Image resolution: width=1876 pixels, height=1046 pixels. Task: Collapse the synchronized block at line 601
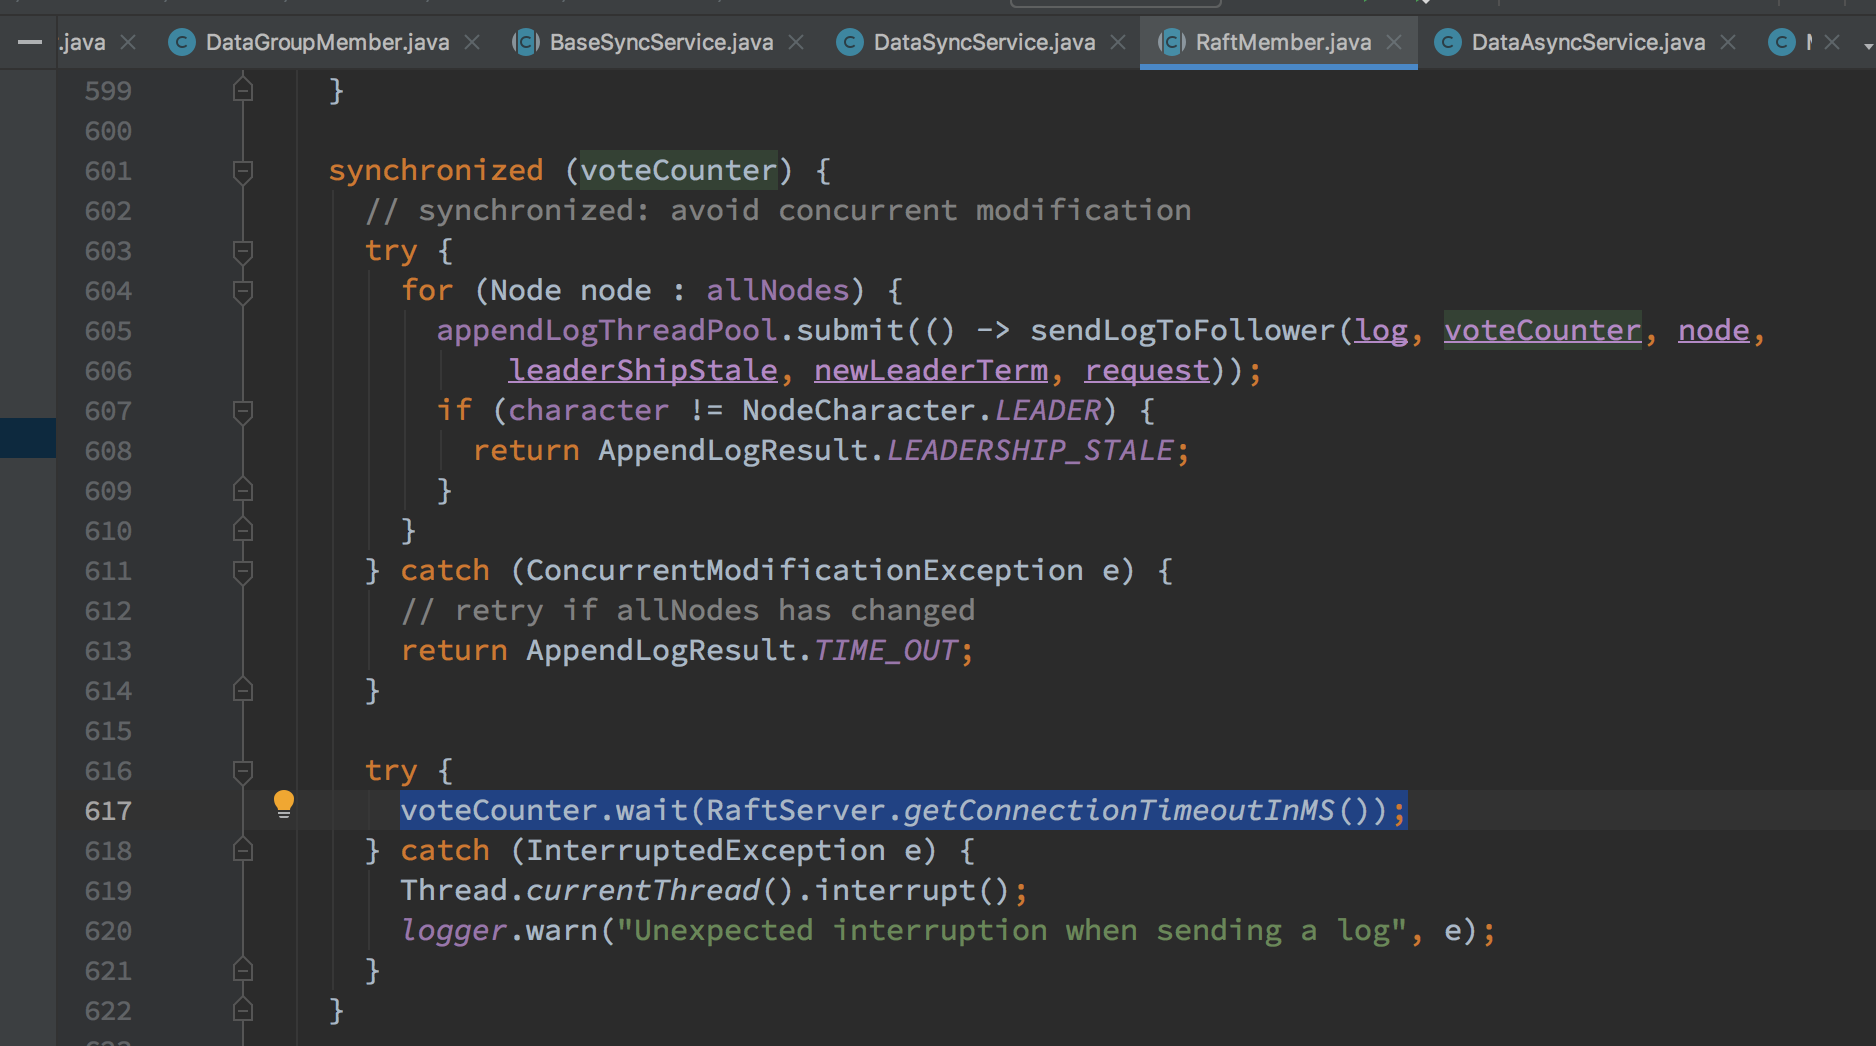coord(243,171)
